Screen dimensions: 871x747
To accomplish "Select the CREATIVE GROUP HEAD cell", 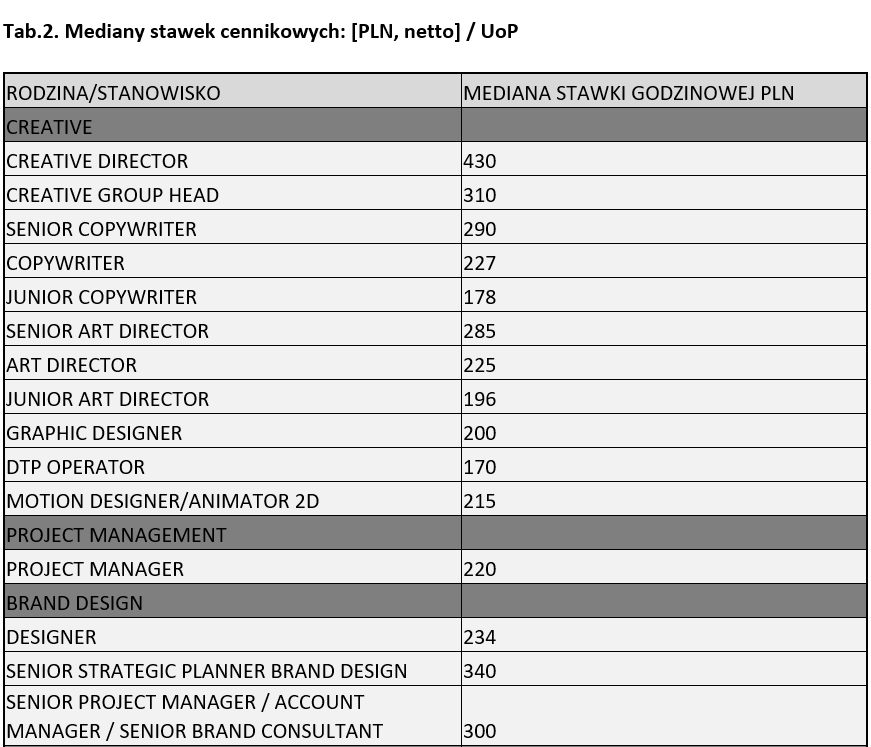I will 112,195.
